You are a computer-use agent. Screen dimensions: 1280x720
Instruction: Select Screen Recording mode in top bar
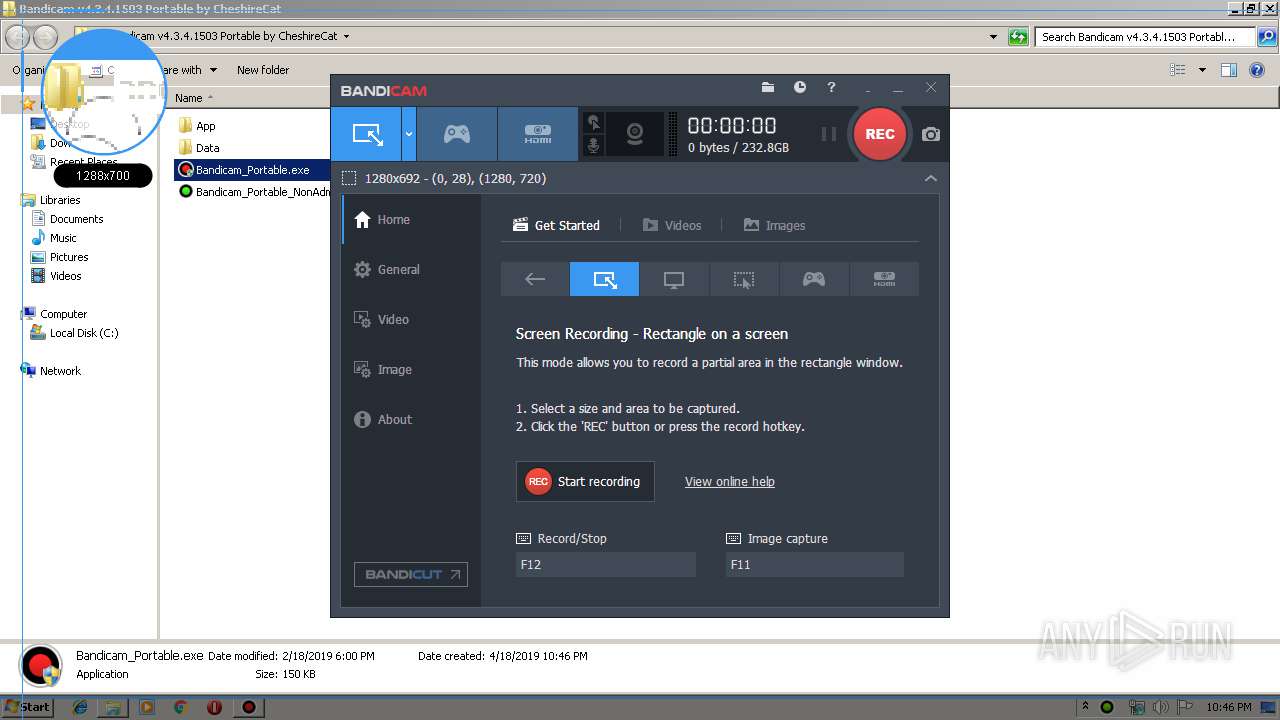[x=367, y=134]
